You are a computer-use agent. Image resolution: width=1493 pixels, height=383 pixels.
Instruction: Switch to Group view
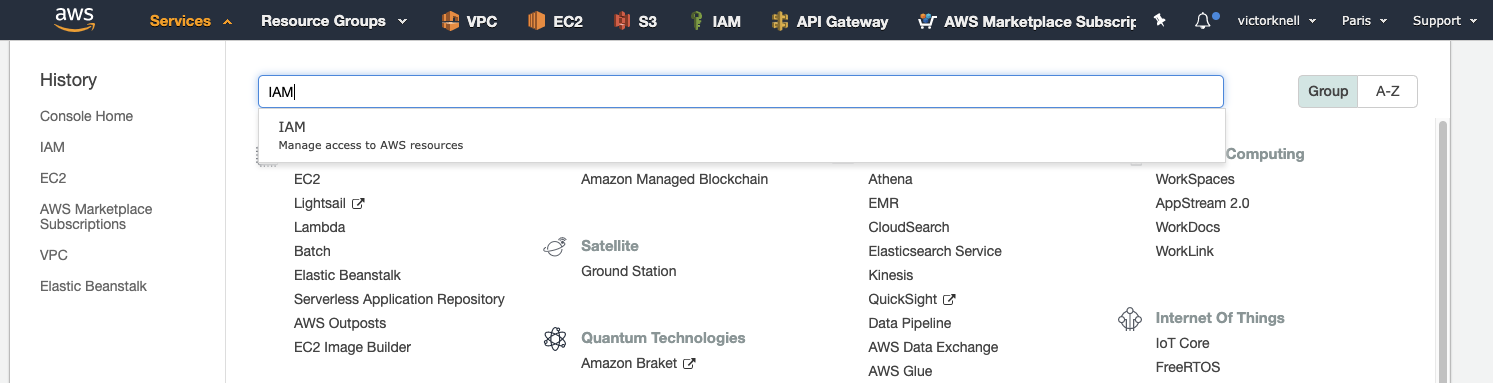[x=1328, y=91]
